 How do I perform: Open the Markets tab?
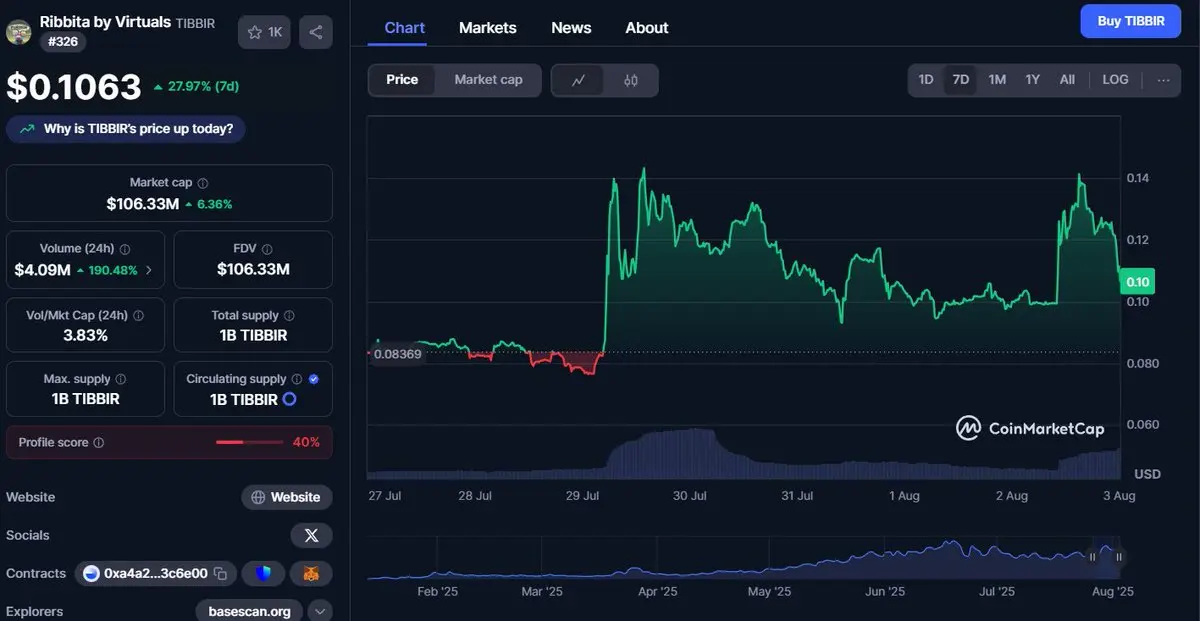point(488,28)
